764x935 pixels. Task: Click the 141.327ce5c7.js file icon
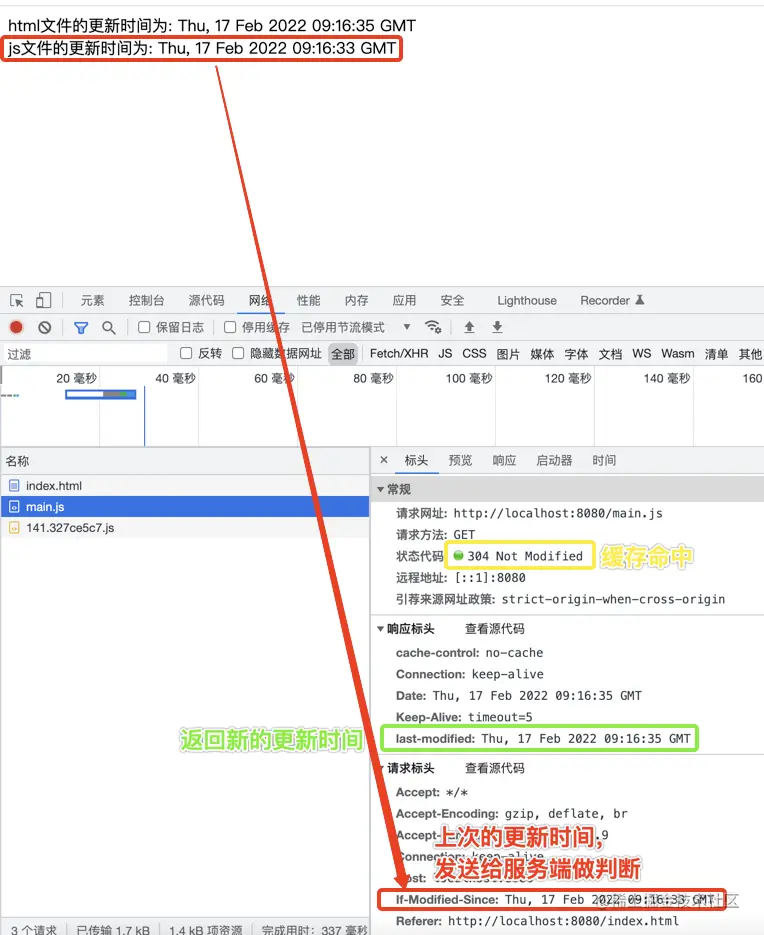[x=14, y=527]
